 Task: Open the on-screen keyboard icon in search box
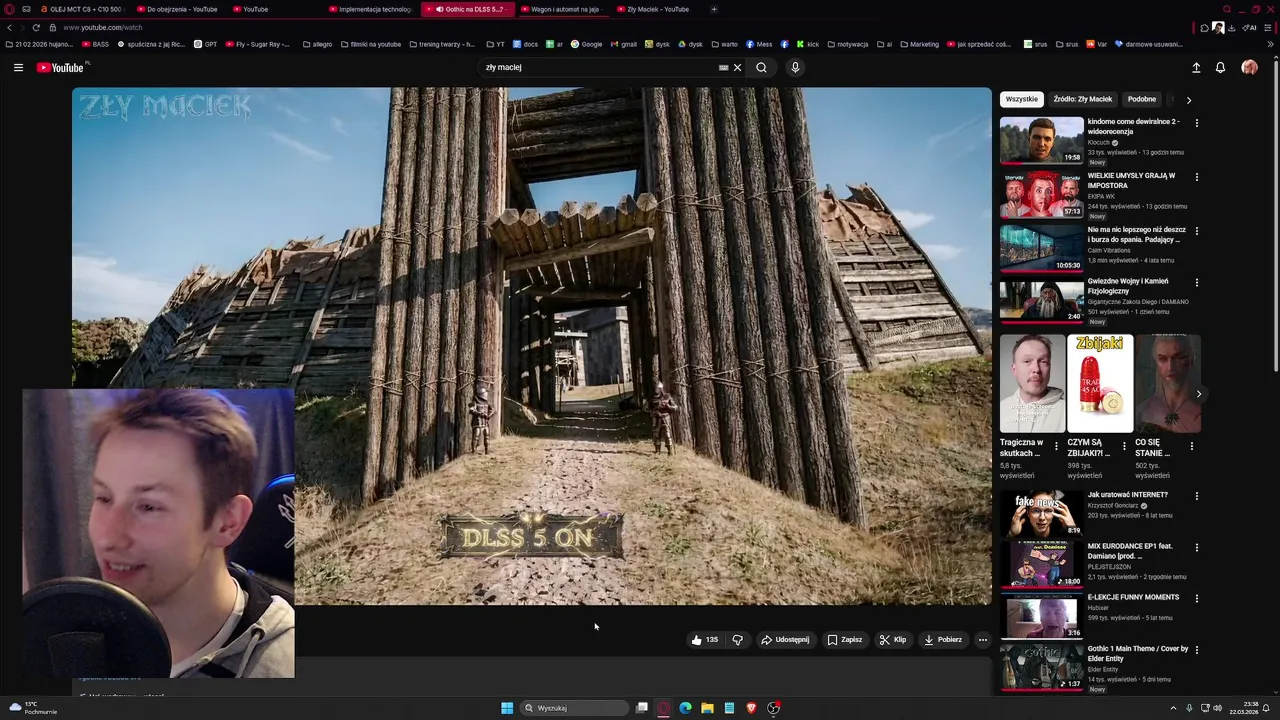point(723,68)
